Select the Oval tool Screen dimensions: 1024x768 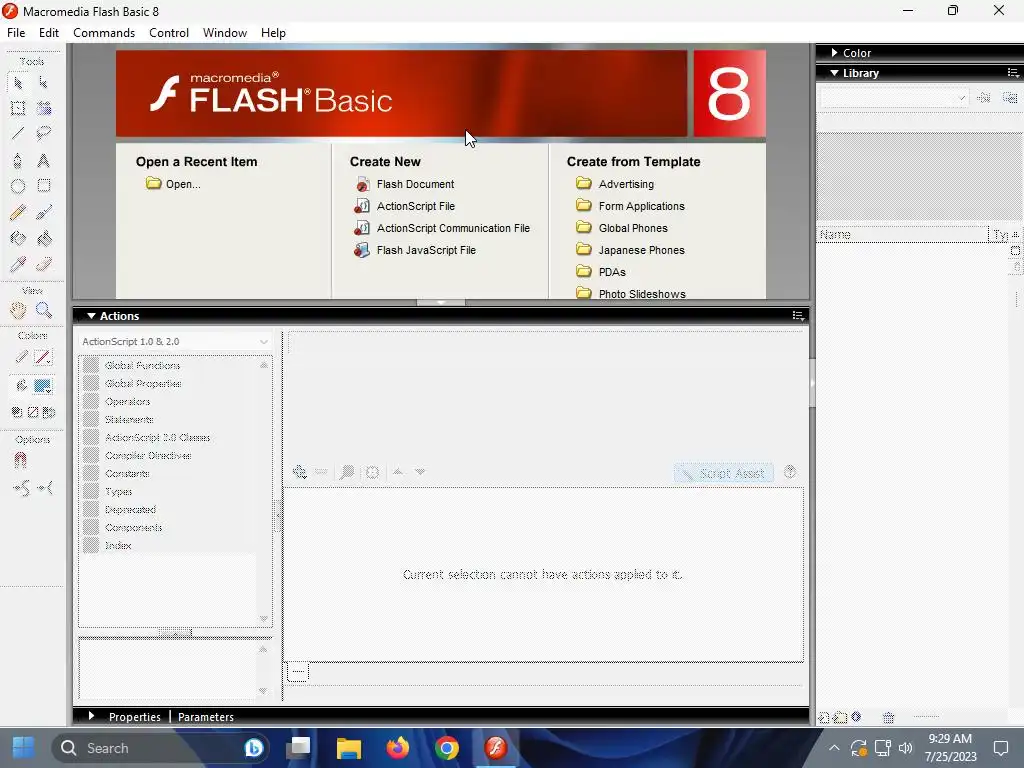[x=18, y=186]
